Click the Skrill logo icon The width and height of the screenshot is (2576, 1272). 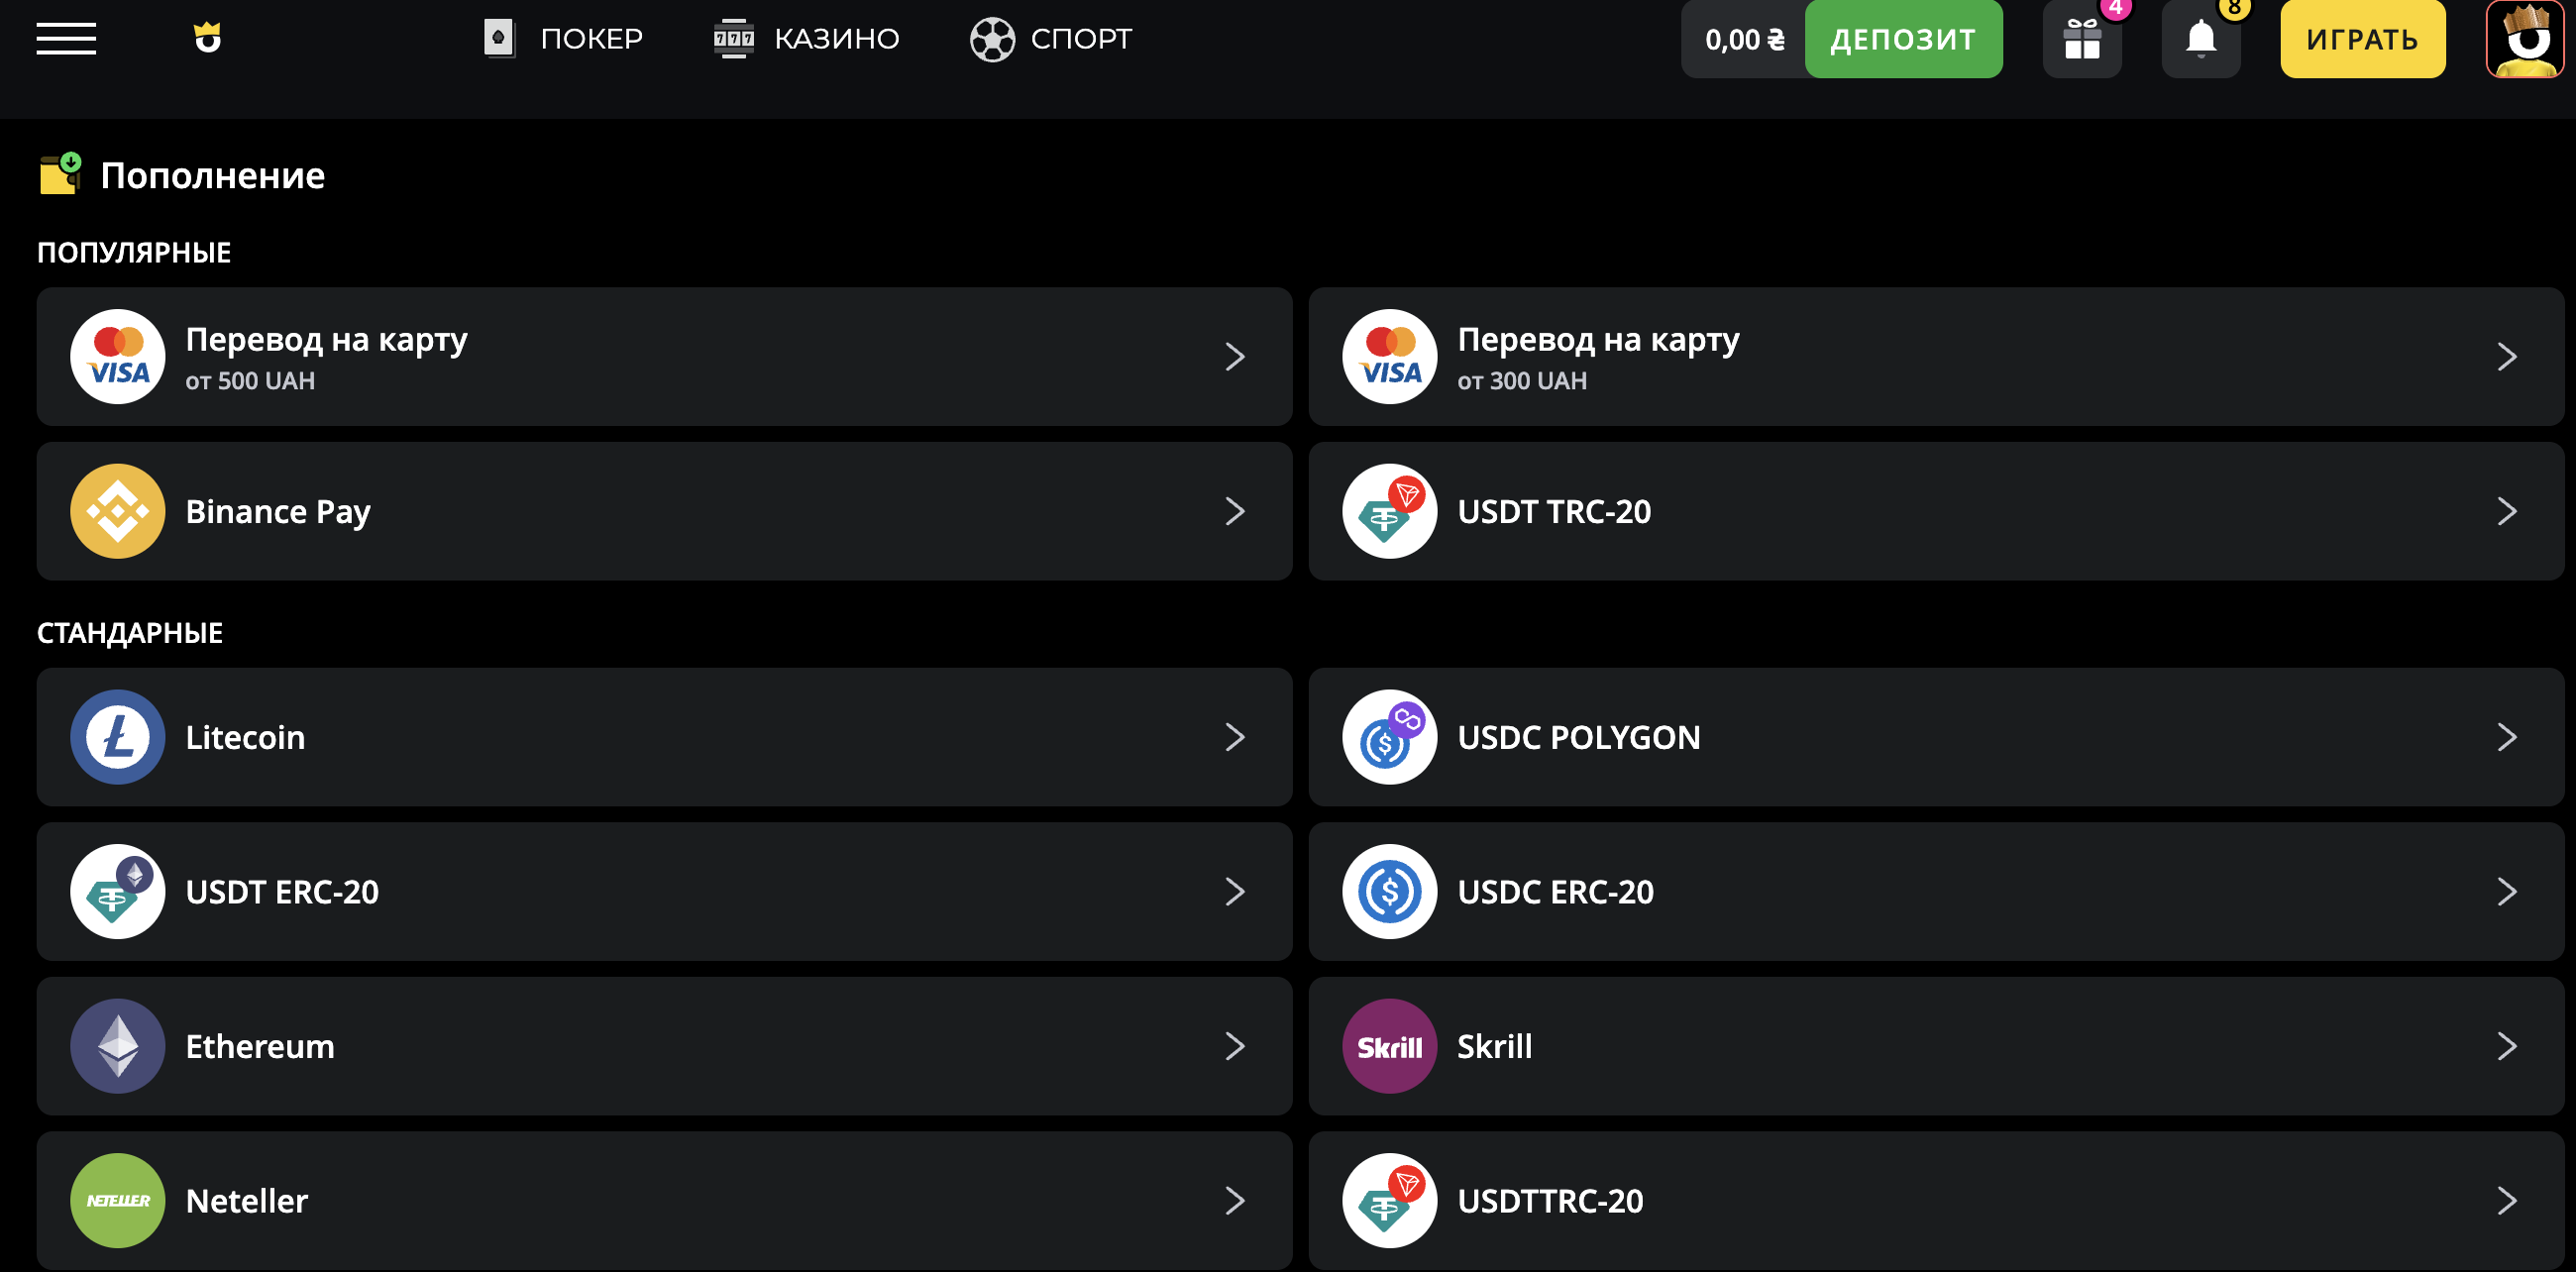(1389, 1046)
